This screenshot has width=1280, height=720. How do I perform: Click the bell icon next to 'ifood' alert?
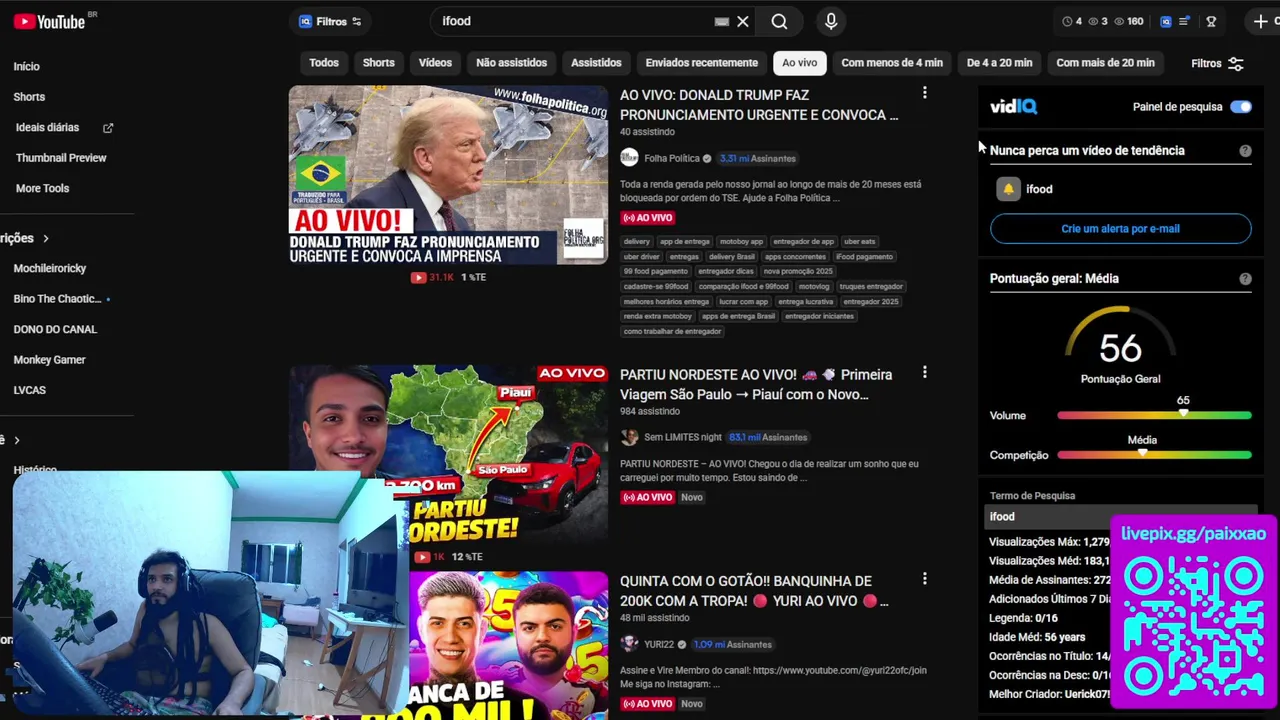coord(1008,189)
